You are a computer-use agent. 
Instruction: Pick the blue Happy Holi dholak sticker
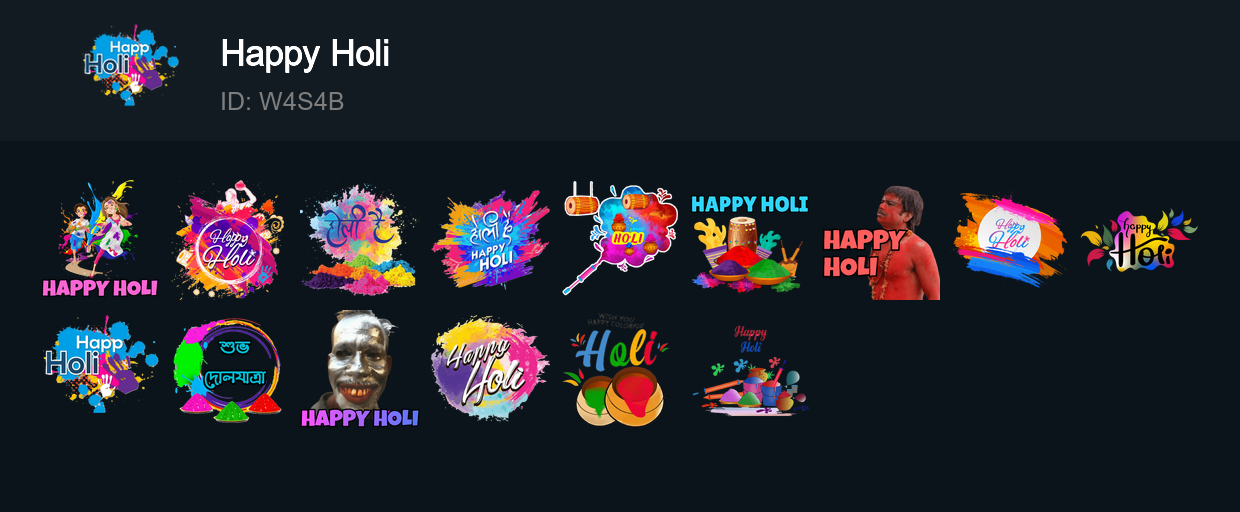pos(750,240)
